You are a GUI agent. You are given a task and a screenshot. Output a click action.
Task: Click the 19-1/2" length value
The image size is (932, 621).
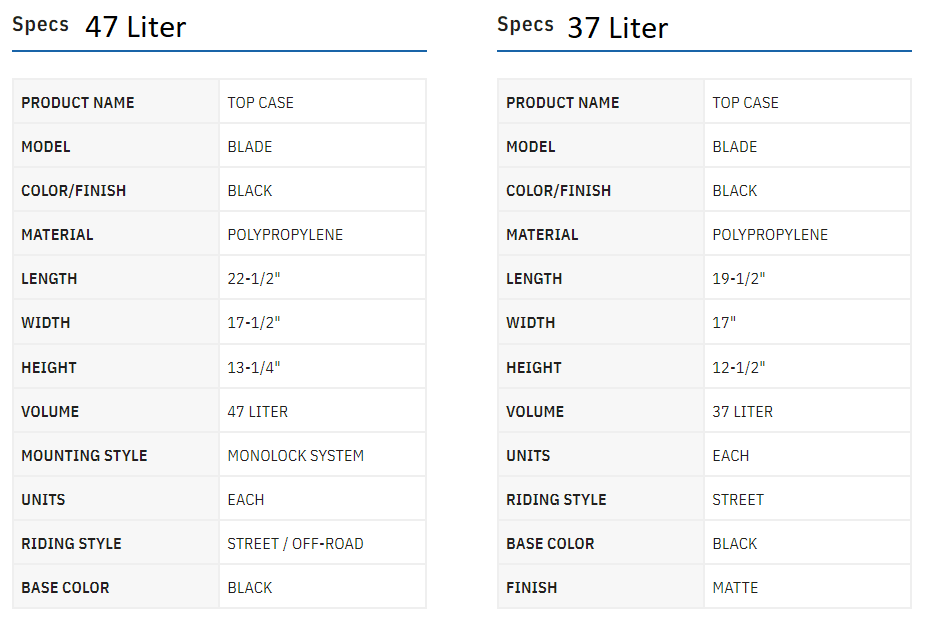[x=739, y=279]
